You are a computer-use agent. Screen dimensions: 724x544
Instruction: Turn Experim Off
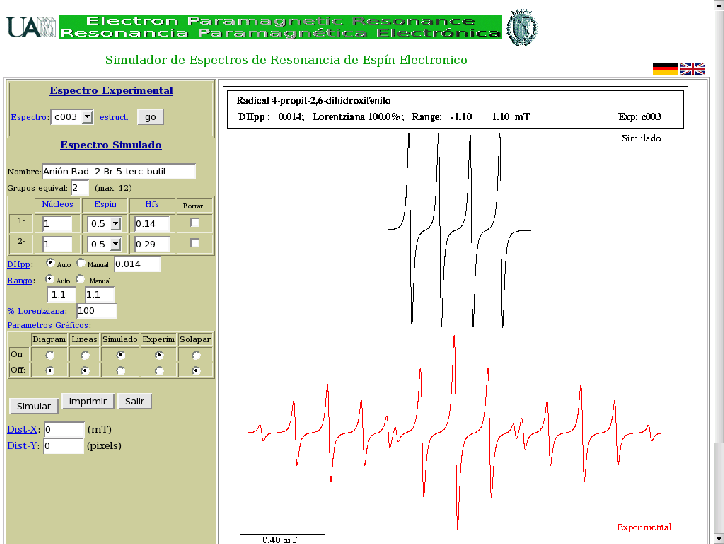point(159,370)
